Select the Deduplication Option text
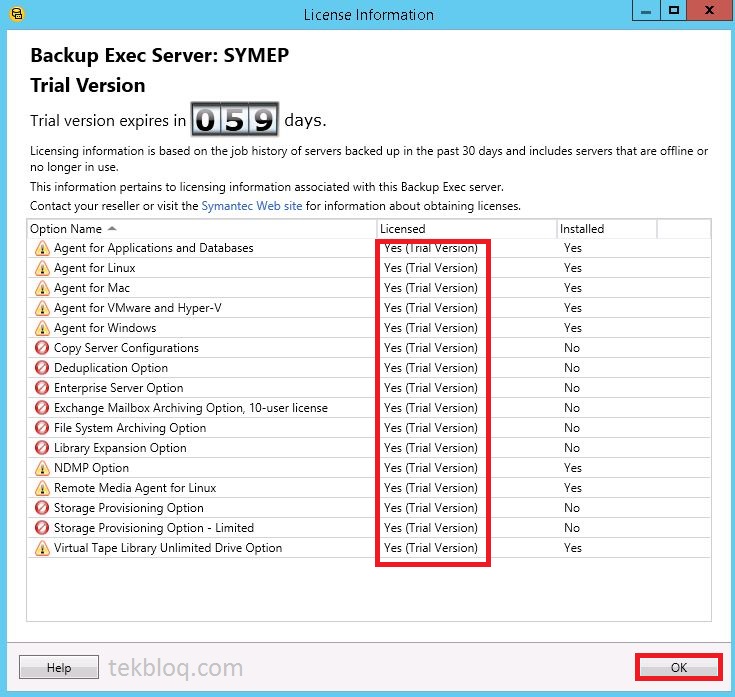 111,368
